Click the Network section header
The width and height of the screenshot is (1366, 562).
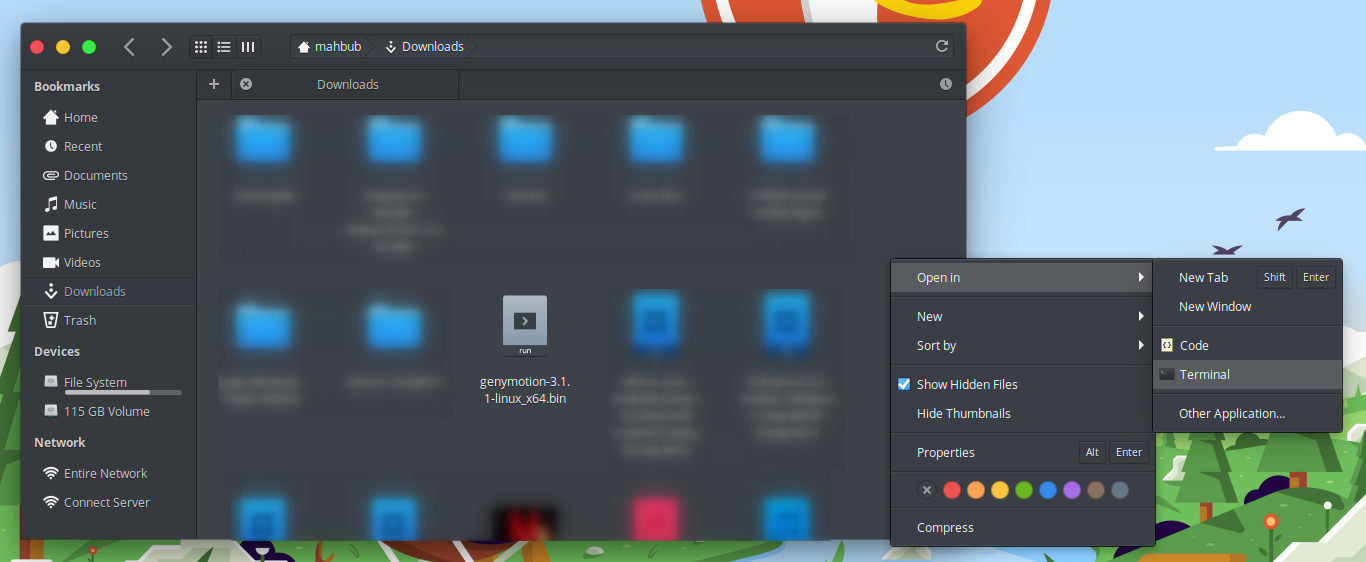coord(60,442)
